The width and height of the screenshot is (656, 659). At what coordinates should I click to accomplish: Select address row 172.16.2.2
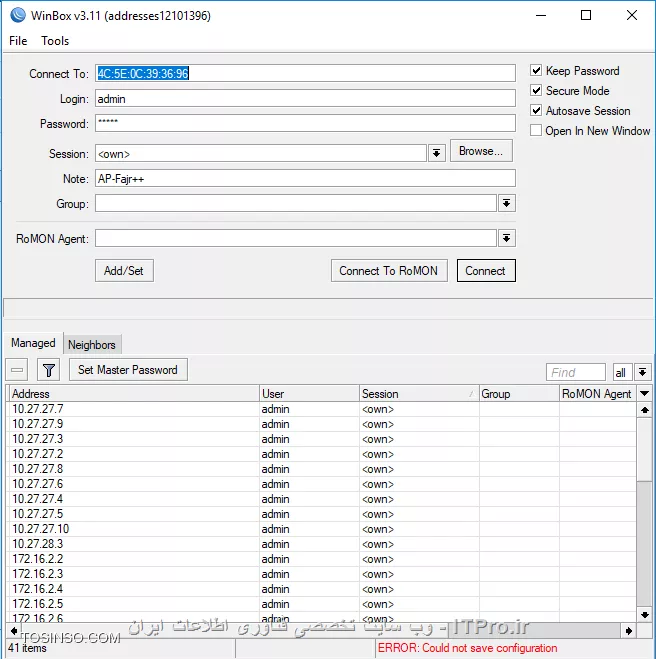point(322,559)
